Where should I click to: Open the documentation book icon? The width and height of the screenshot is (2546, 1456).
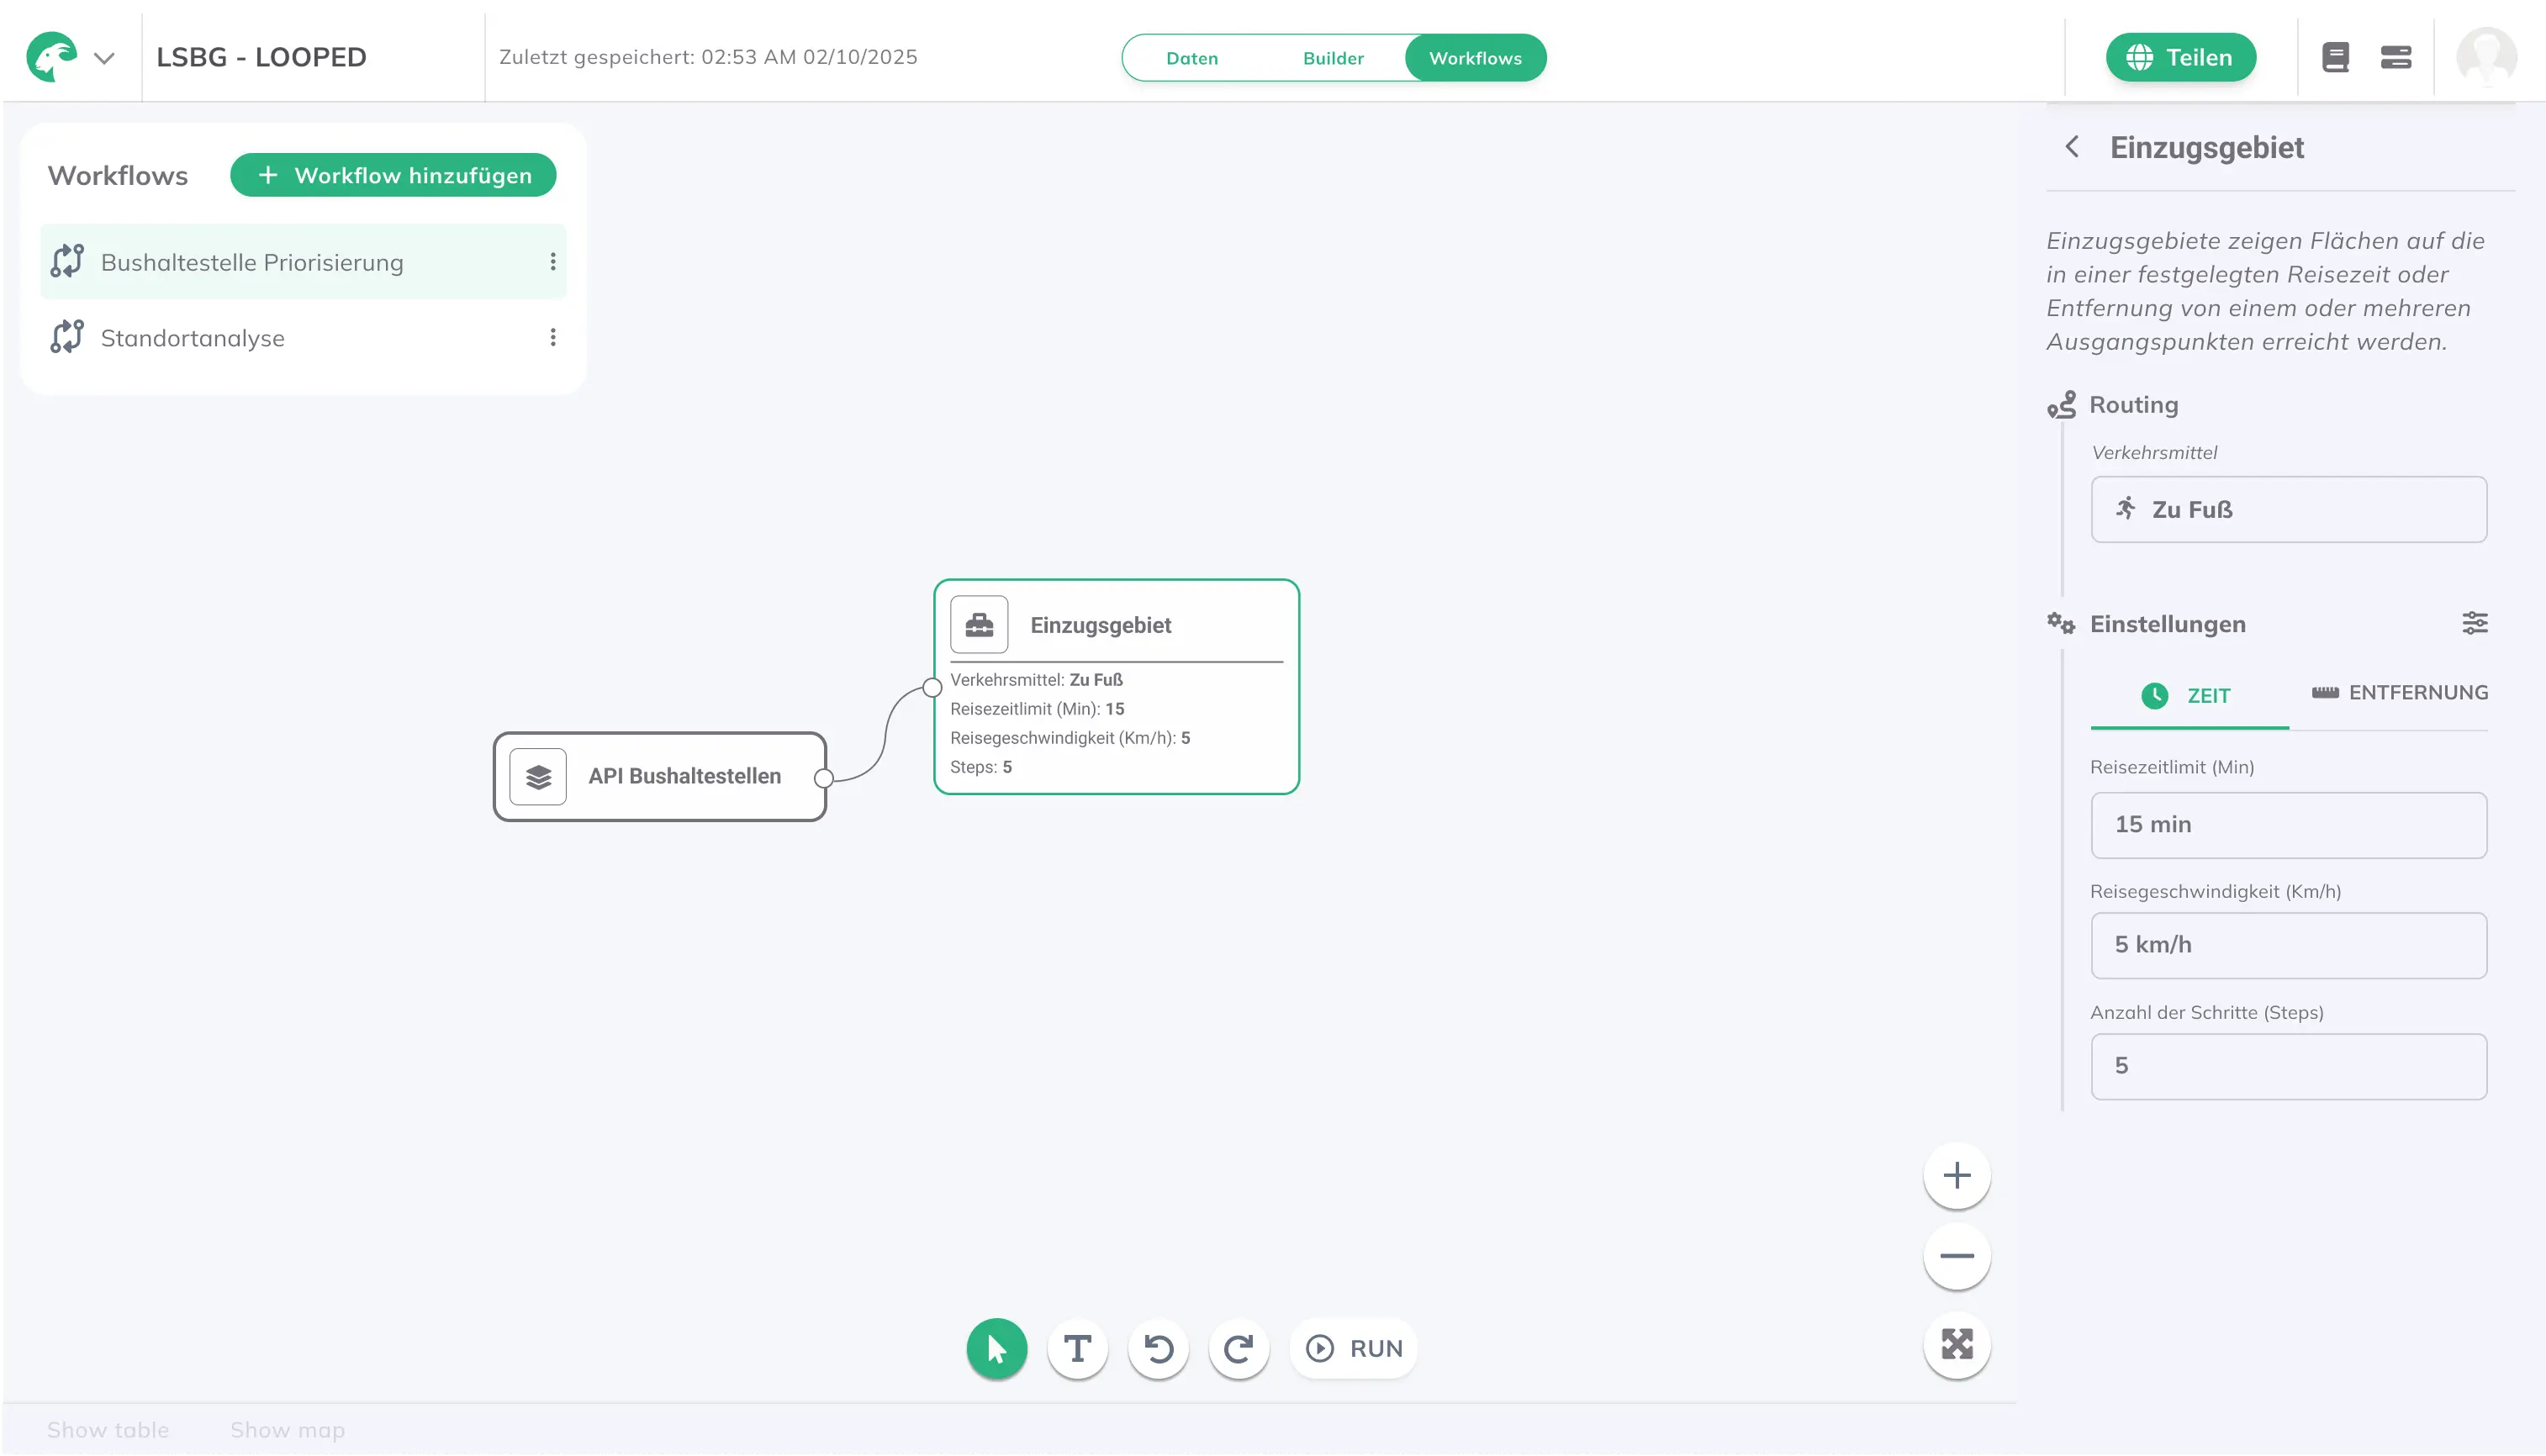tap(2335, 58)
